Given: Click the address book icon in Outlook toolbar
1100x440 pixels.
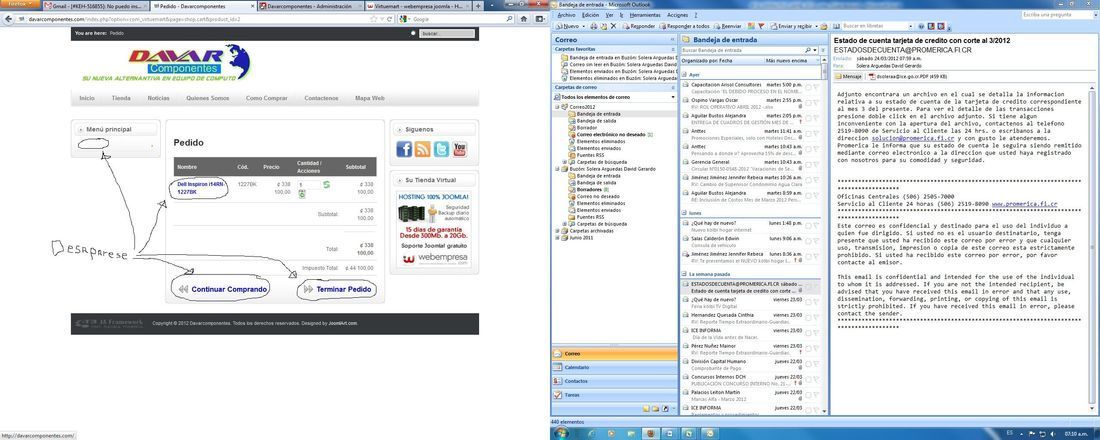Looking at the screenshot, I should click(x=836, y=26).
